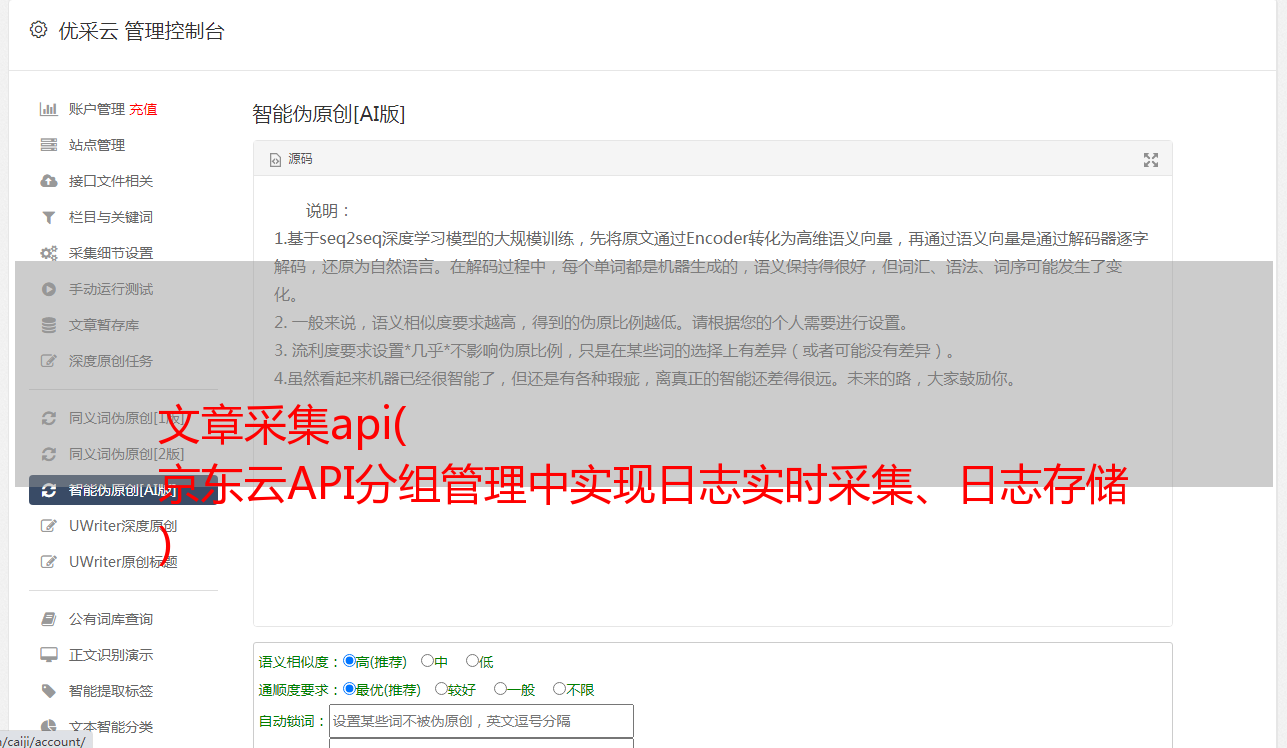Image resolution: width=1287 pixels, height=748 pixels.
Task: Go to 公有词库查询 page
Action: point(111,619)
